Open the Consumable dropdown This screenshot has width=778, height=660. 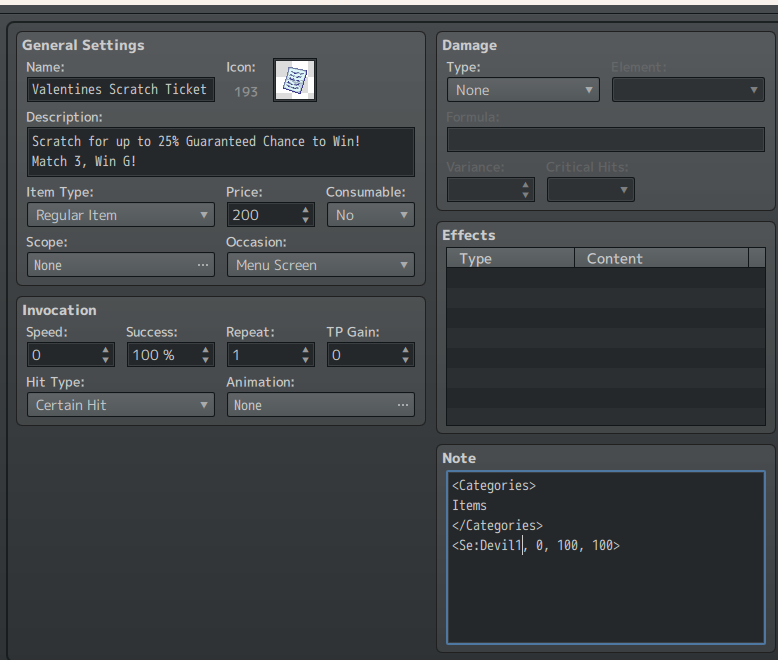pos(371,215)
